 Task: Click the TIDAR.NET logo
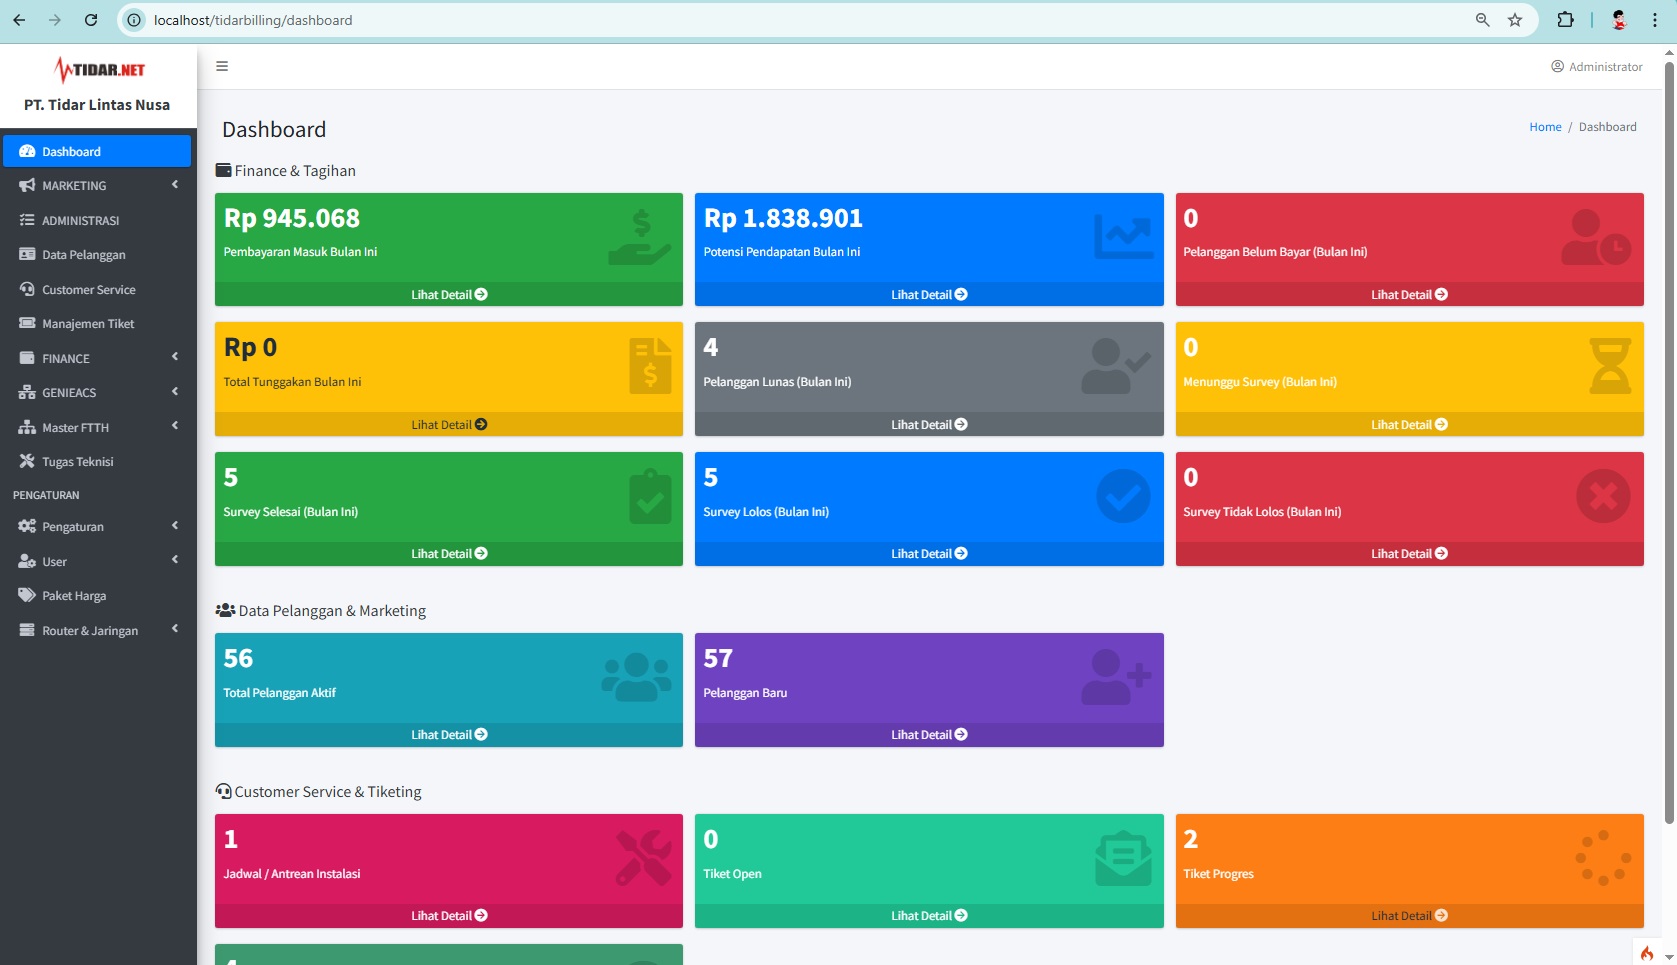(x=99, y=69)
